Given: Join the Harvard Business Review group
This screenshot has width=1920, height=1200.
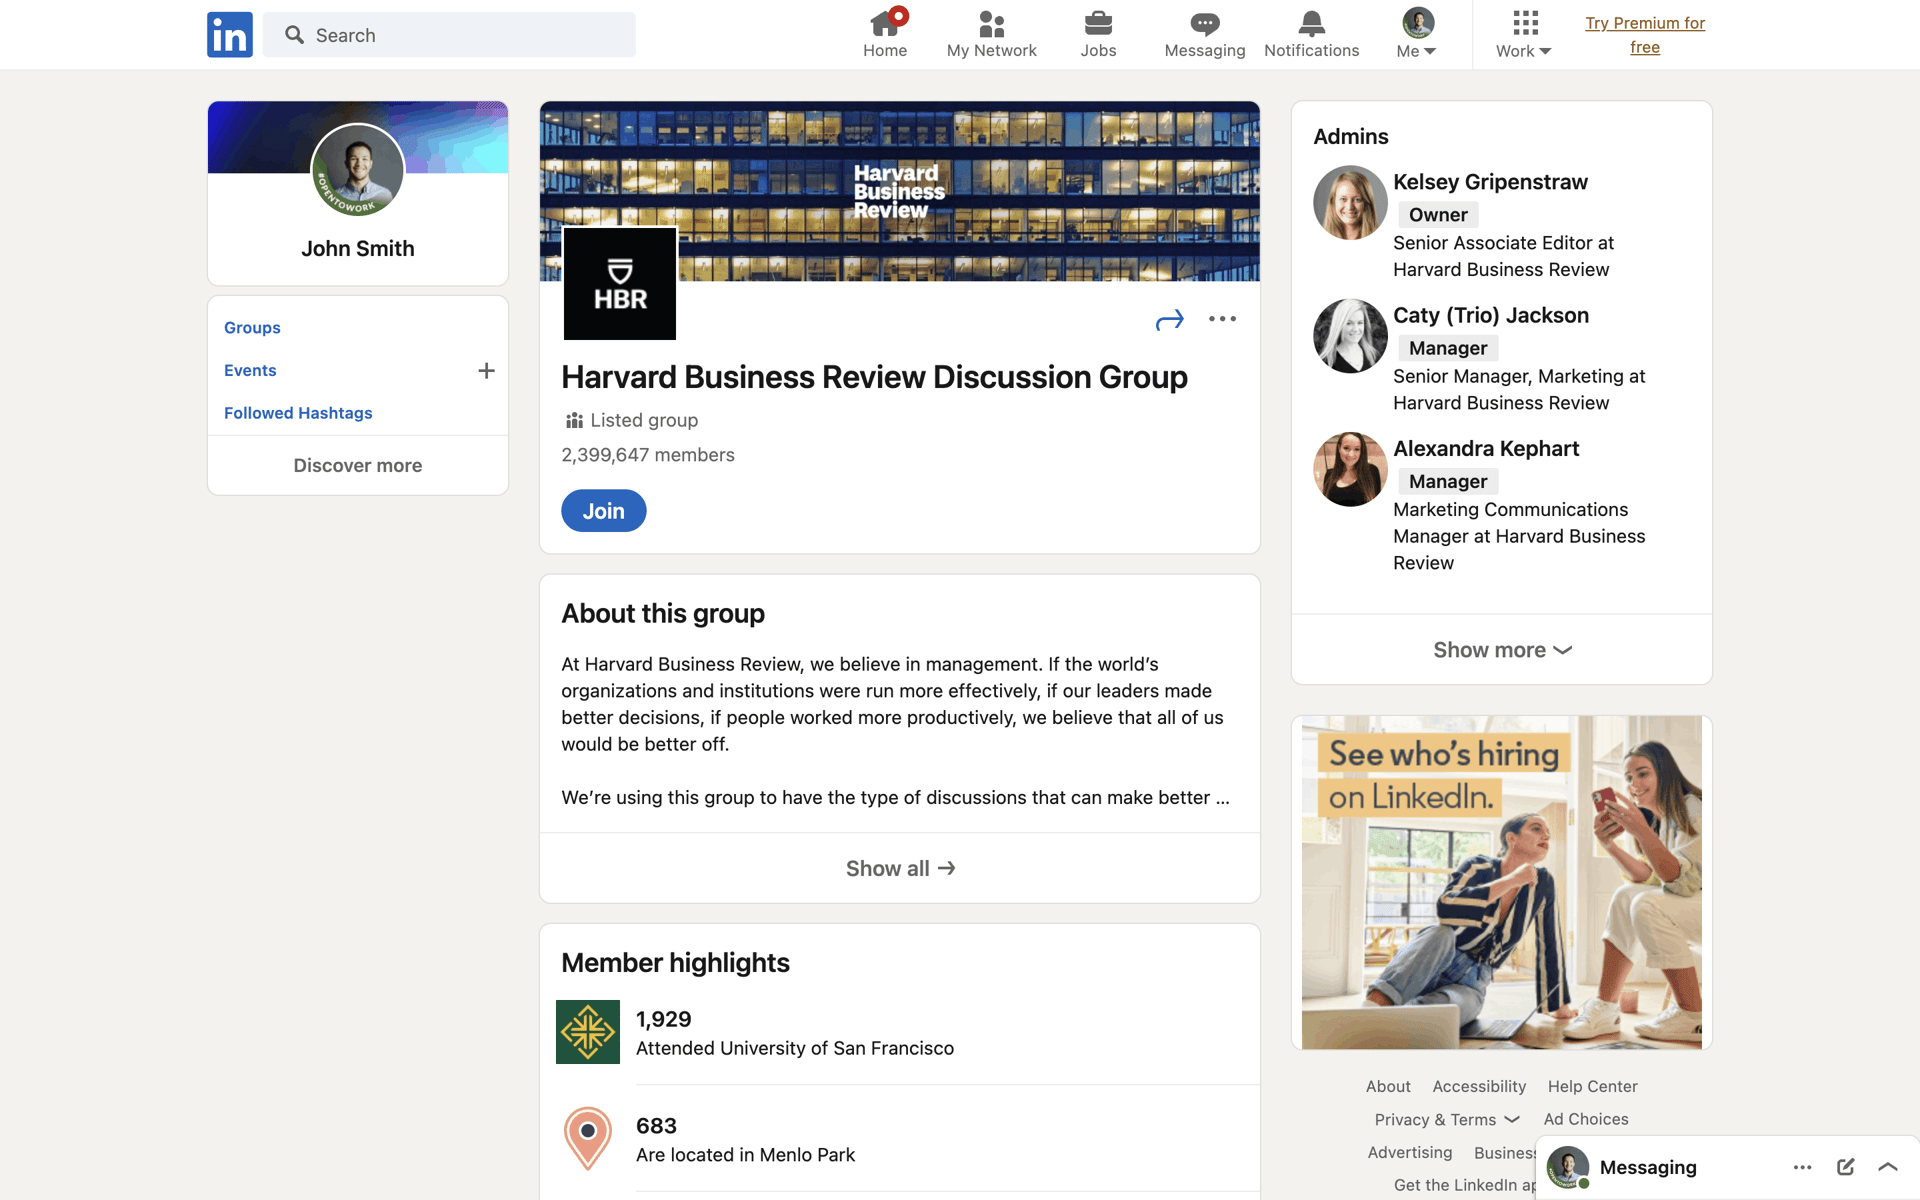Looking at the screenshot, I should click(604, 511).
